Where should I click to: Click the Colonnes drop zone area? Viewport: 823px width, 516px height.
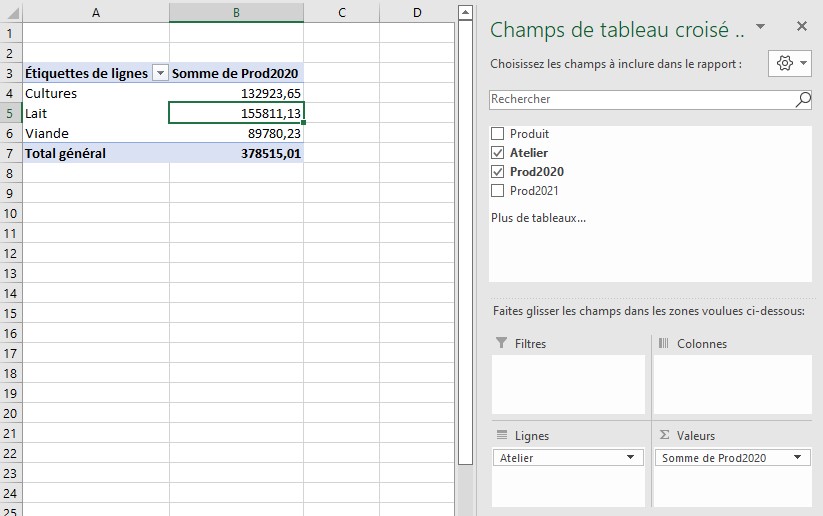pos(733,384)
